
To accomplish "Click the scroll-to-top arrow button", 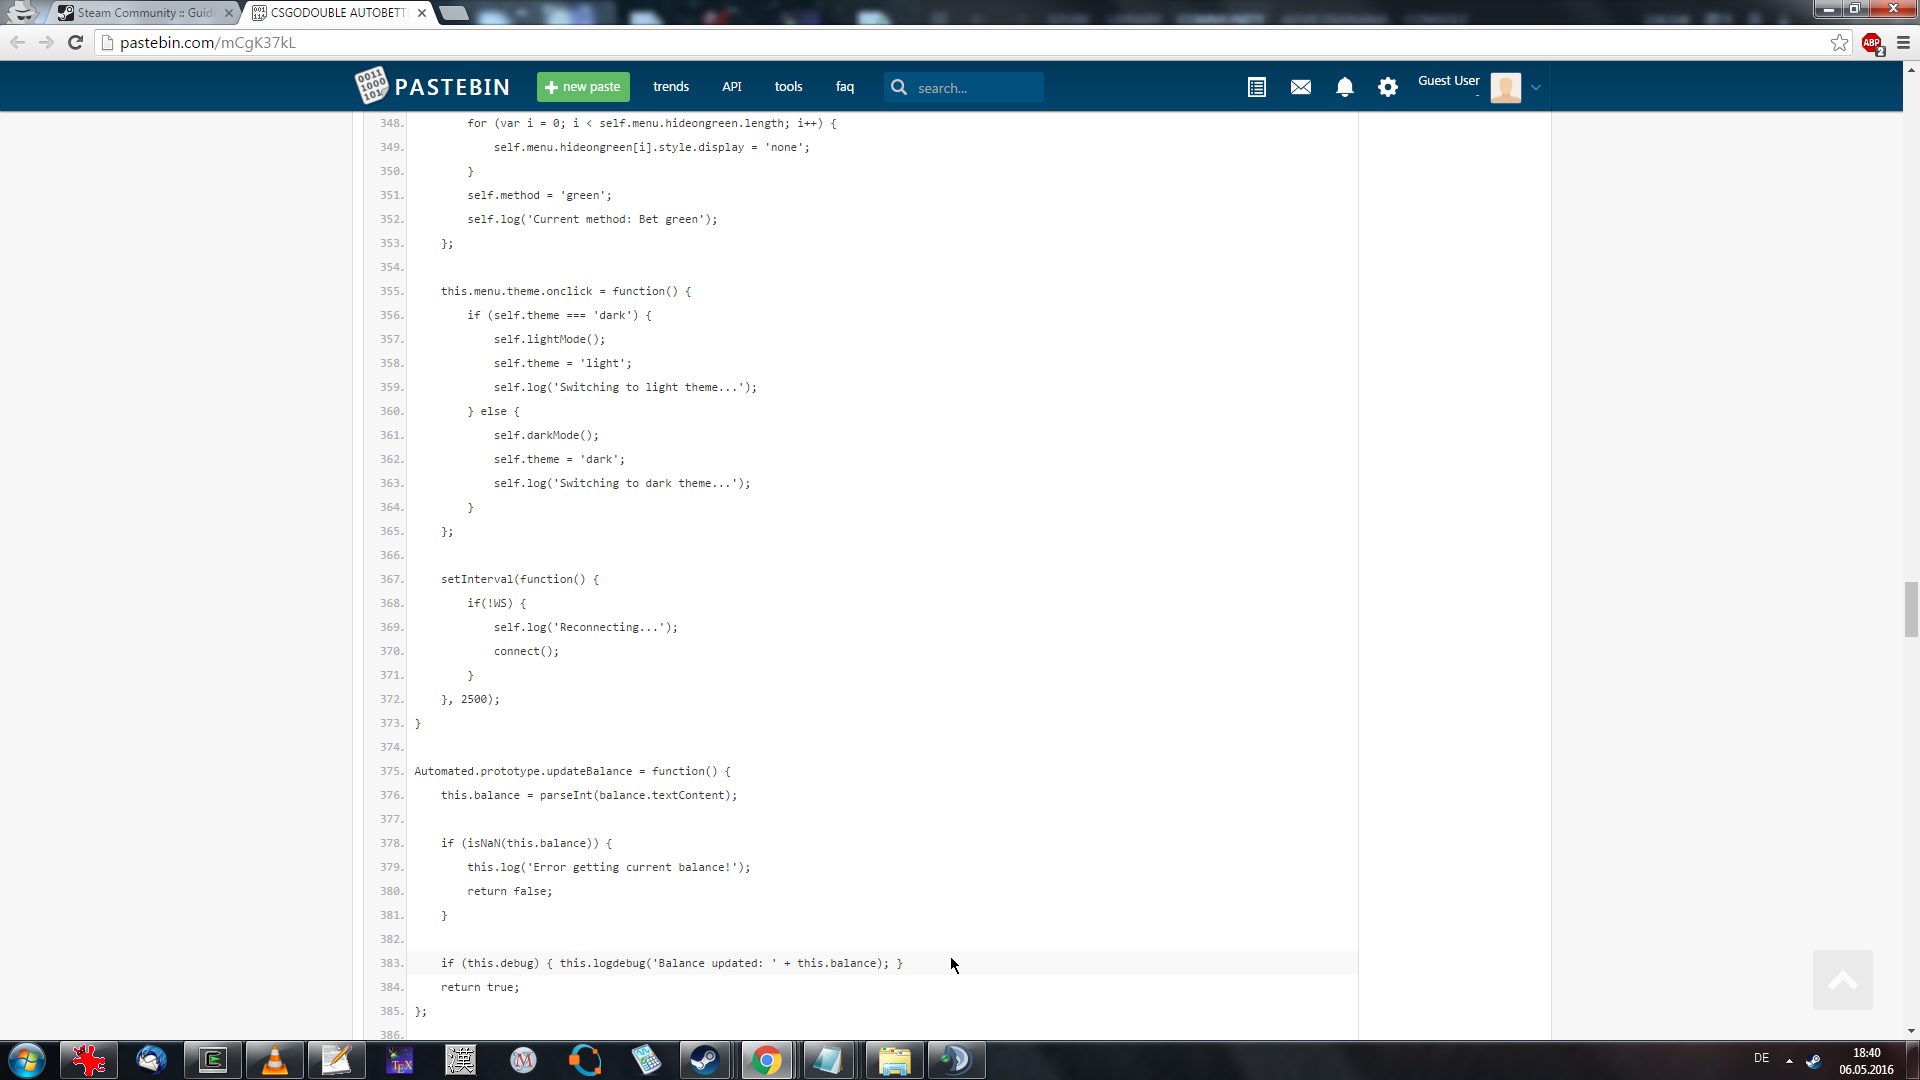I will click(x=1842, y=980).
